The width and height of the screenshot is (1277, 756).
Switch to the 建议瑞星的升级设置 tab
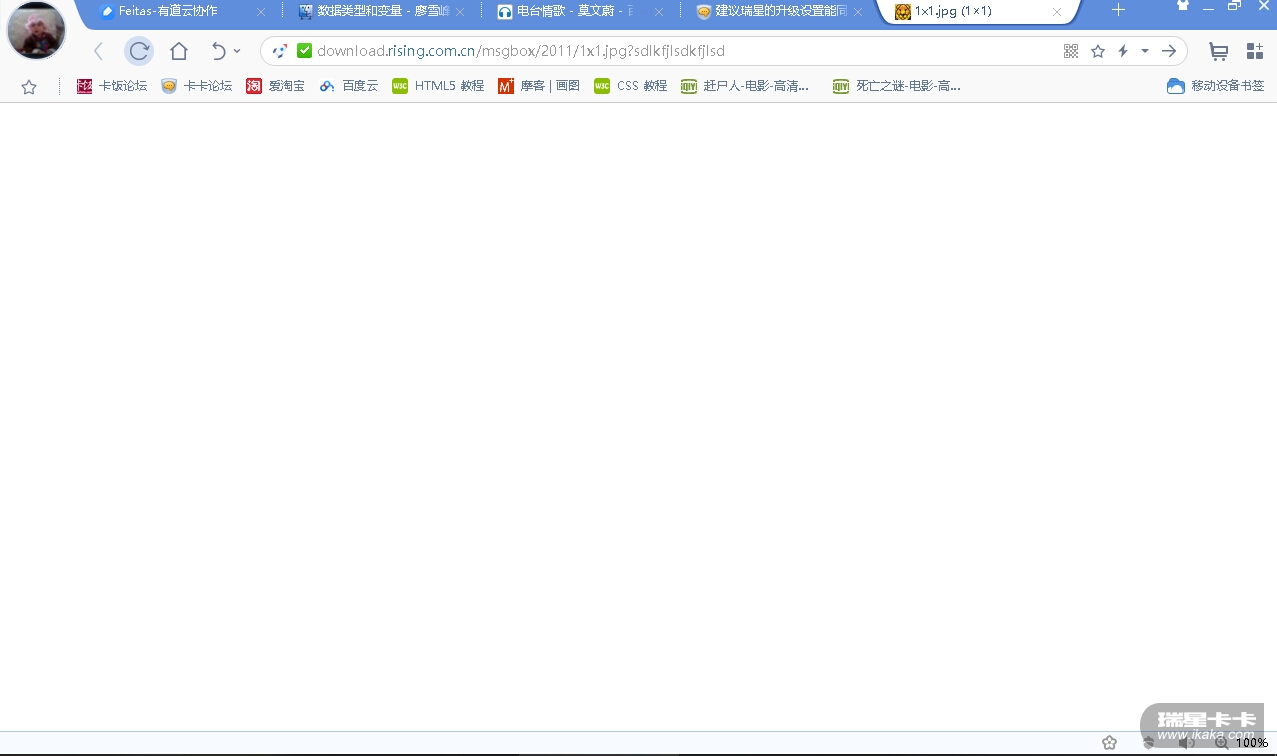(x=772, y=11)
